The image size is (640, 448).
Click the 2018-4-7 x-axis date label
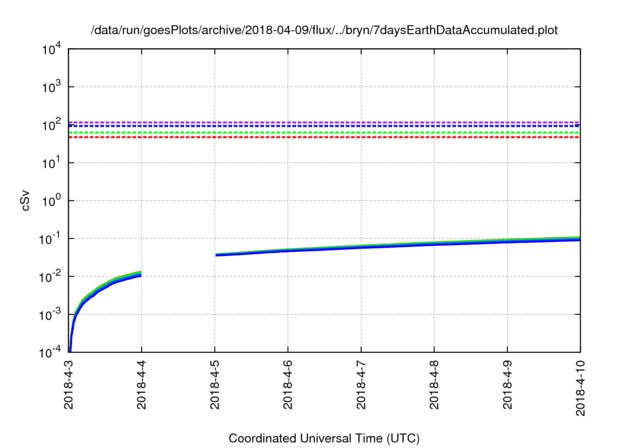pyautogui.click(x=361, y=384)
